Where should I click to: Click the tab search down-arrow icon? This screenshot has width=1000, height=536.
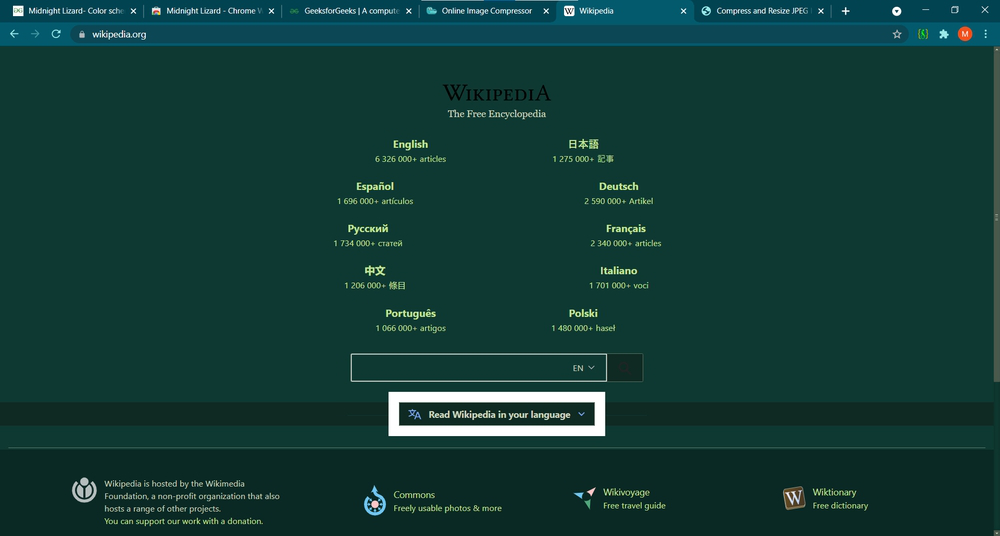897,11
